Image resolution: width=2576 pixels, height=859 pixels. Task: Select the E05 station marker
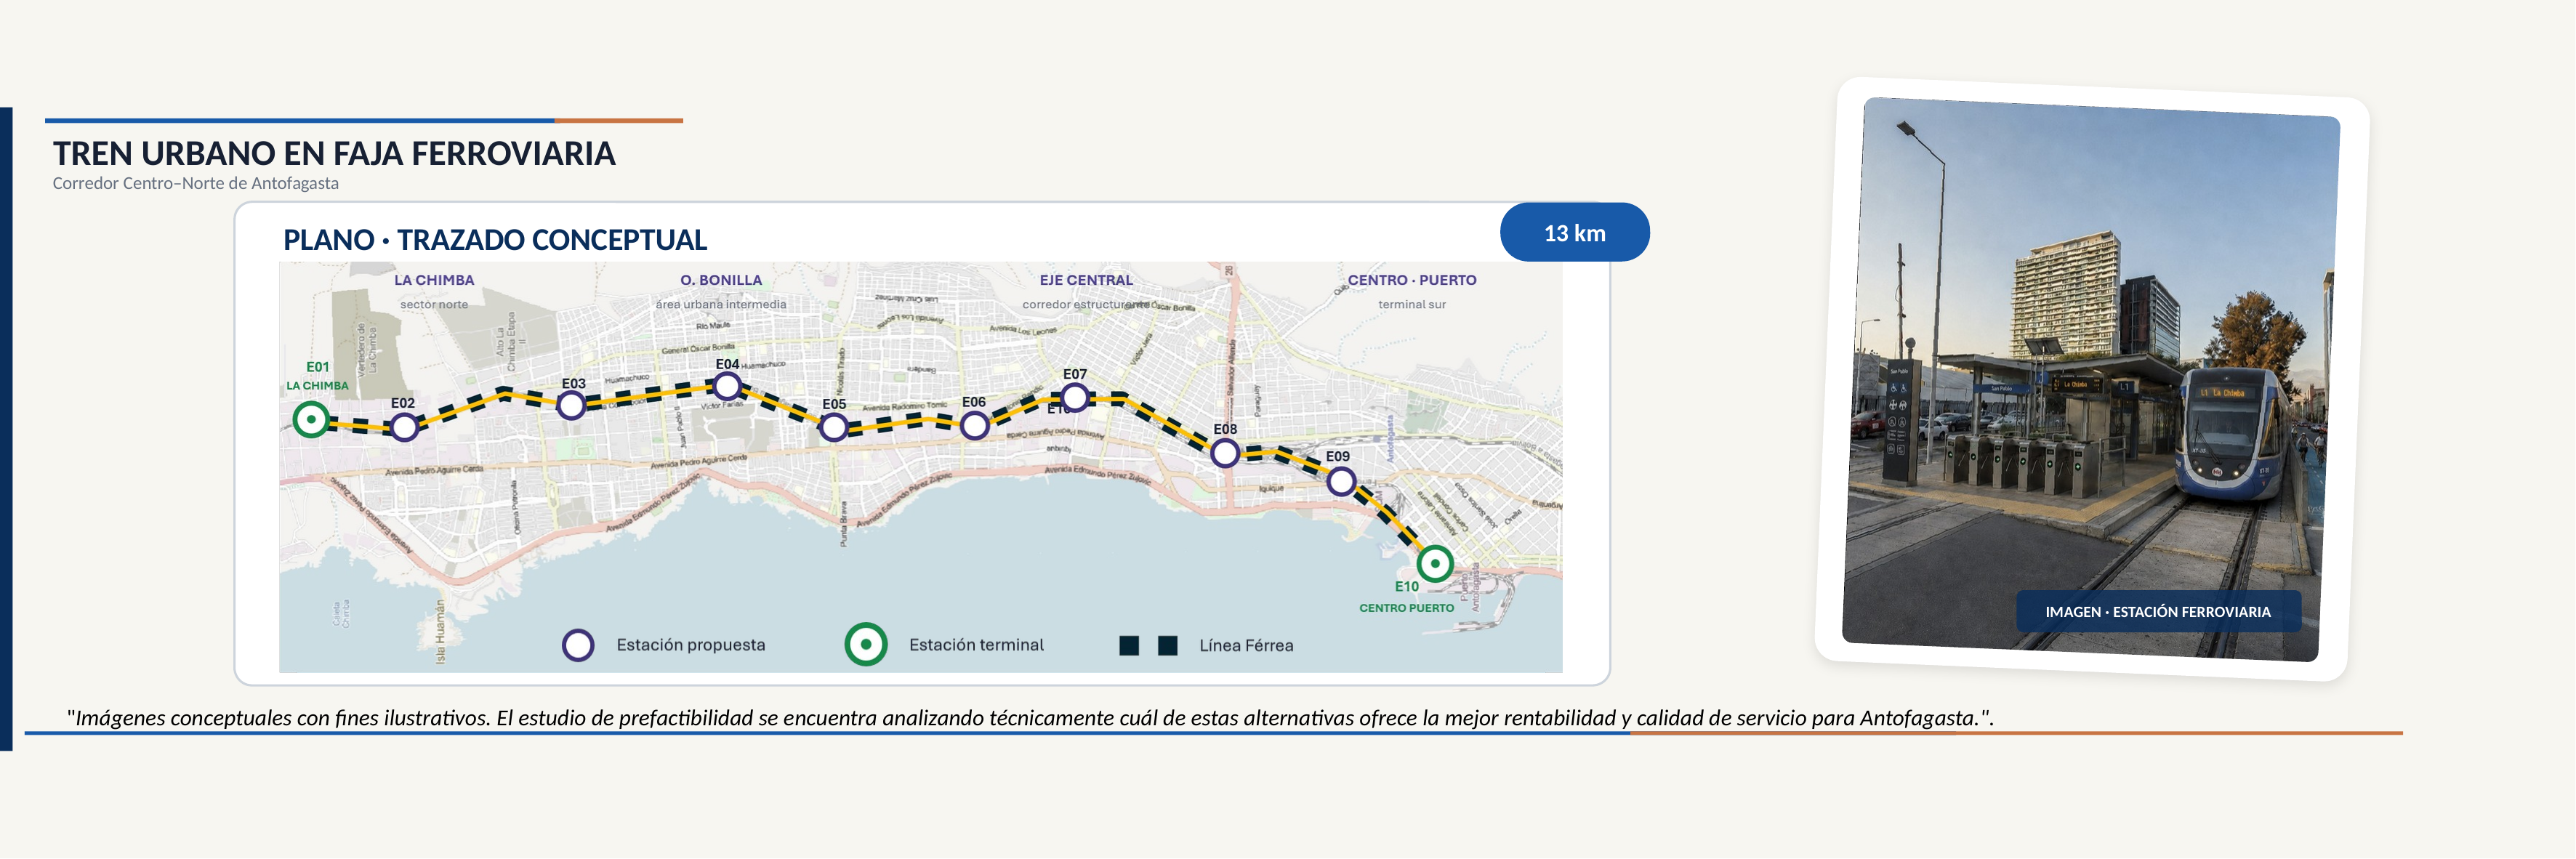(834, 428)
